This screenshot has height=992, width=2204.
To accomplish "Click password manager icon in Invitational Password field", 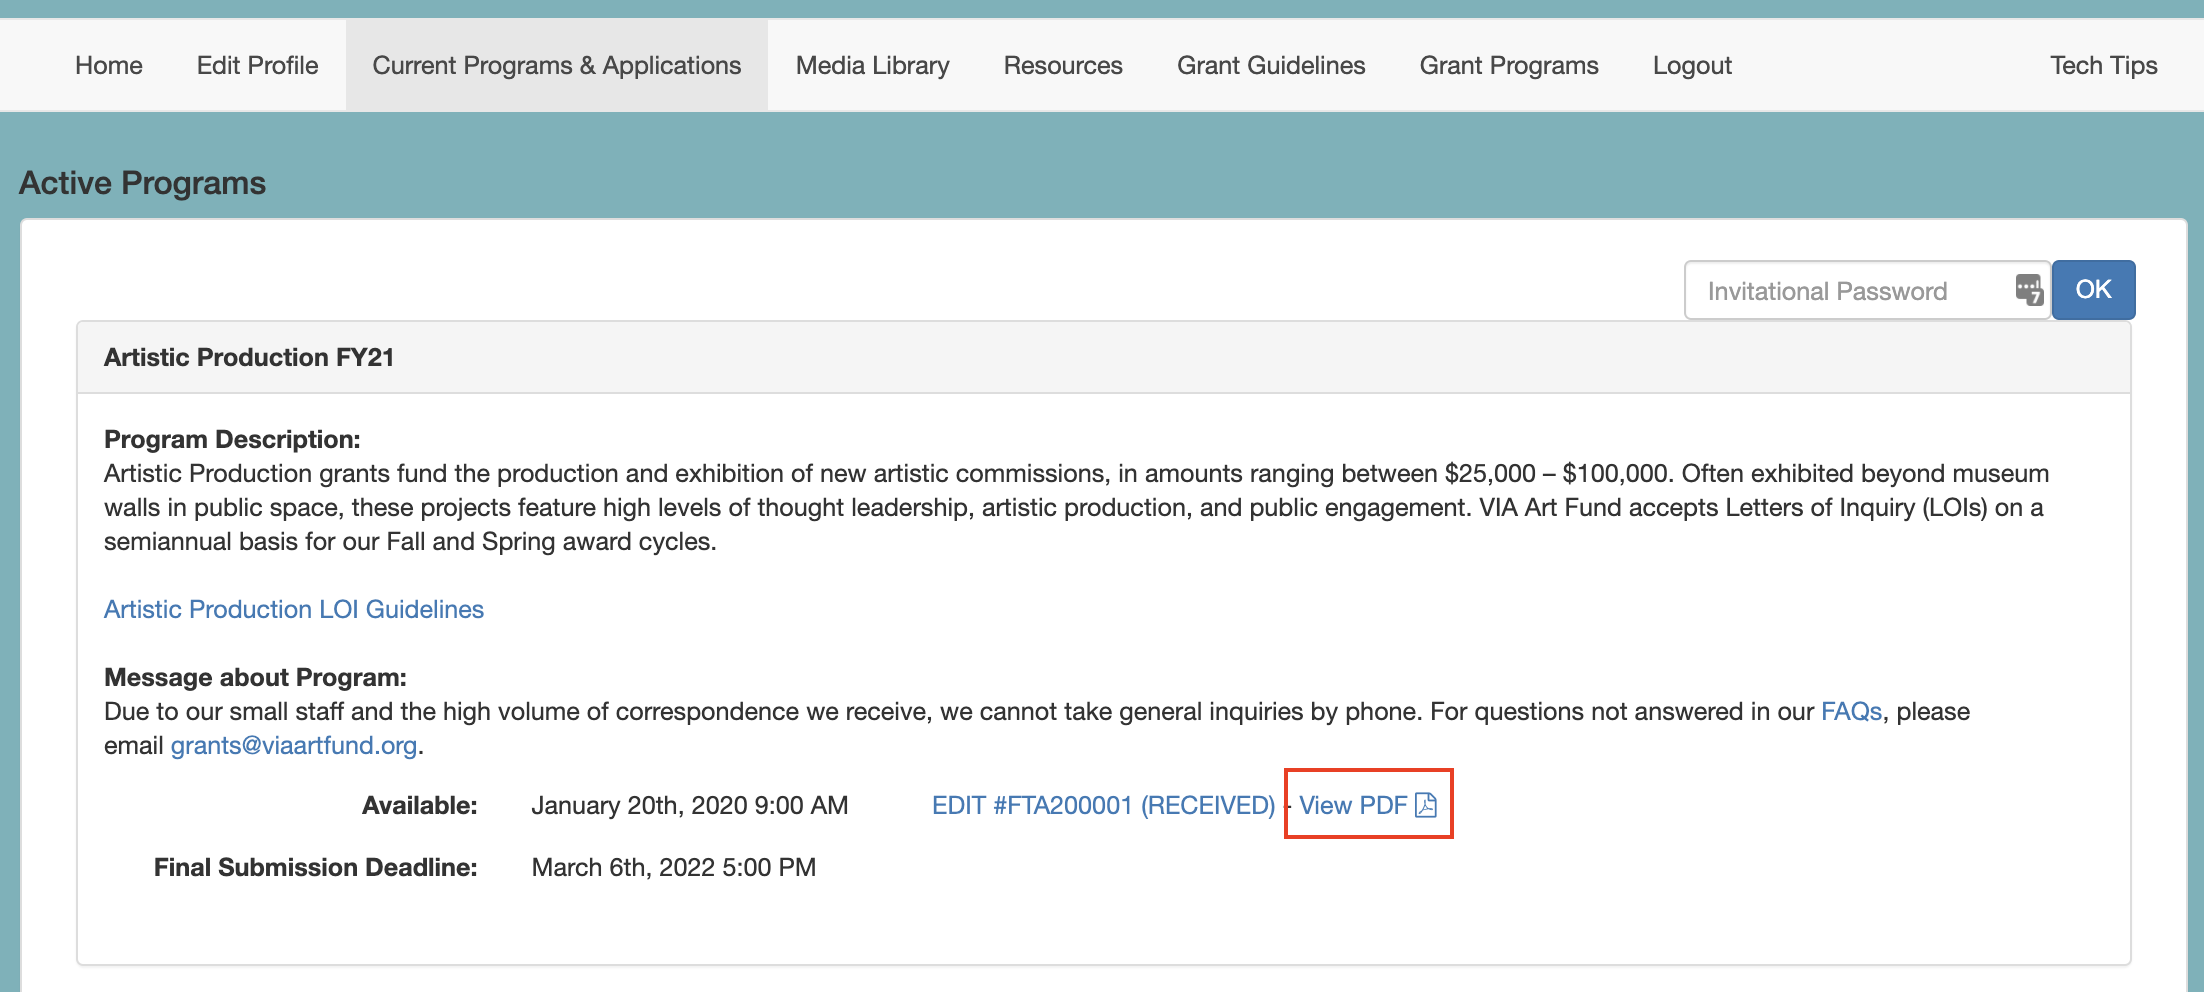I will click(x=2029, y=290).
